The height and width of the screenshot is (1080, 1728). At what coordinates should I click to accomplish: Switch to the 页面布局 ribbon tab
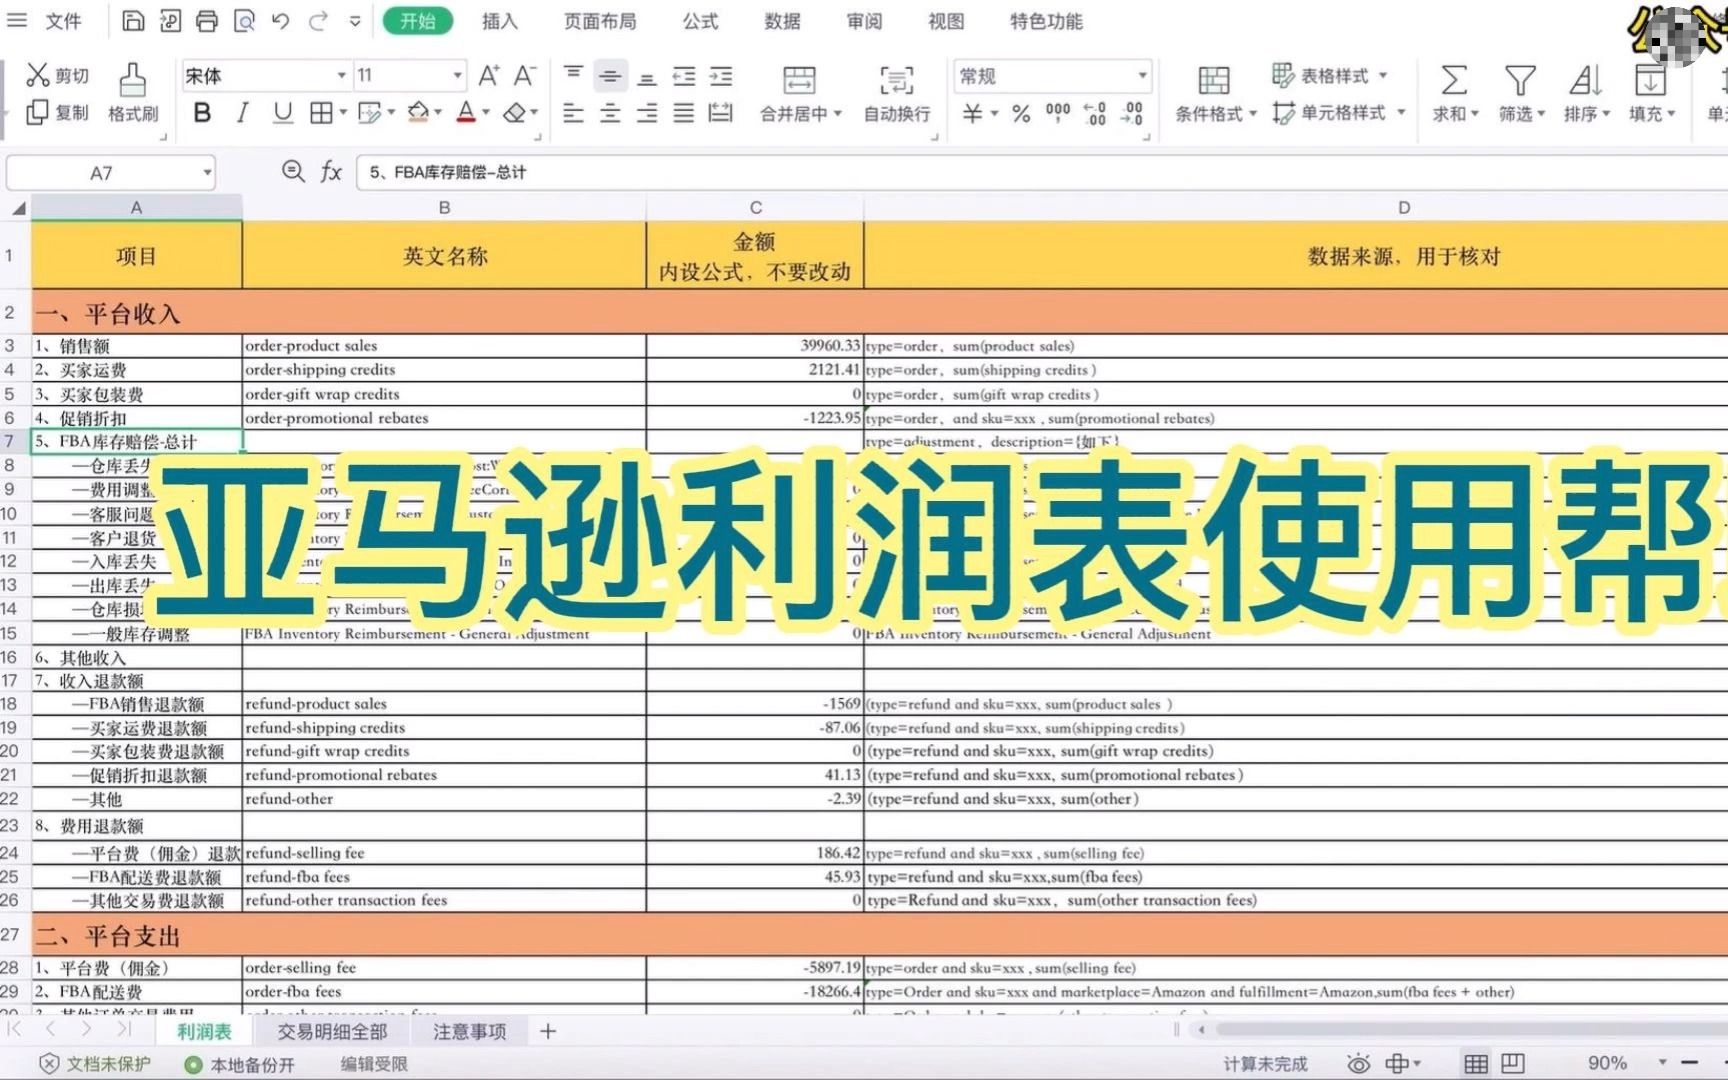[x=599, y=20]
